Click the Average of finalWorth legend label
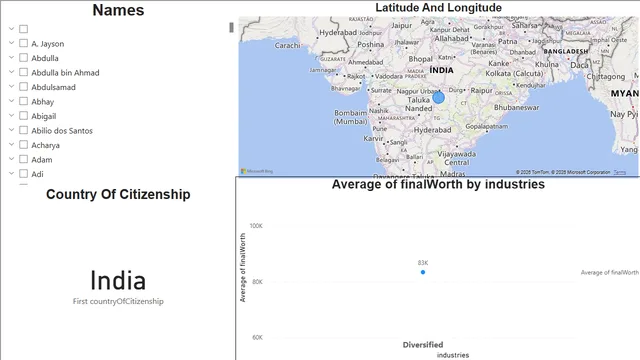 (x=610, y=272)
